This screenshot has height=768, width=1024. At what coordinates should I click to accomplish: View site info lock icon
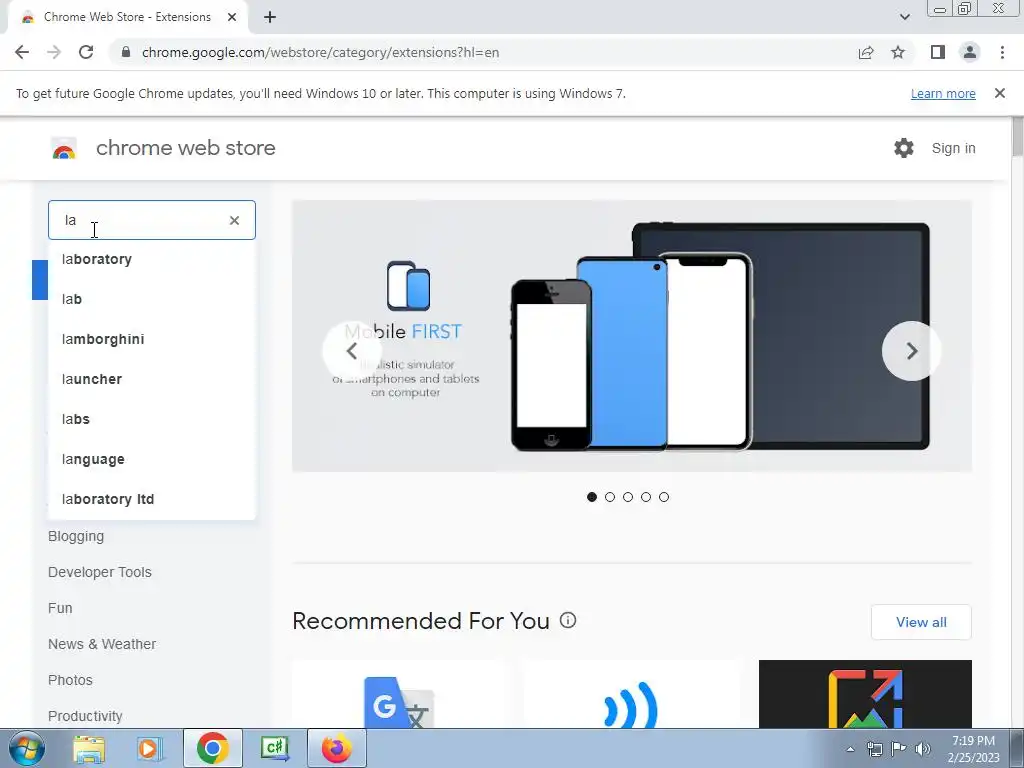click(x=126, y=52)
